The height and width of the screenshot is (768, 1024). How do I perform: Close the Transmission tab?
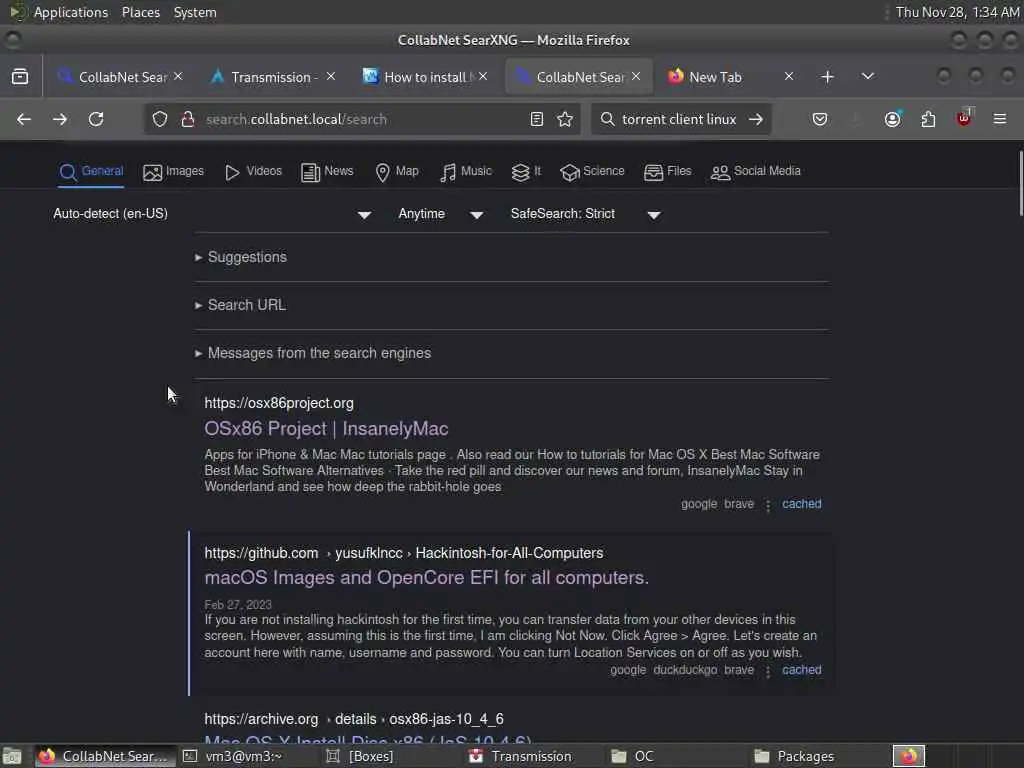pos(330,76)
